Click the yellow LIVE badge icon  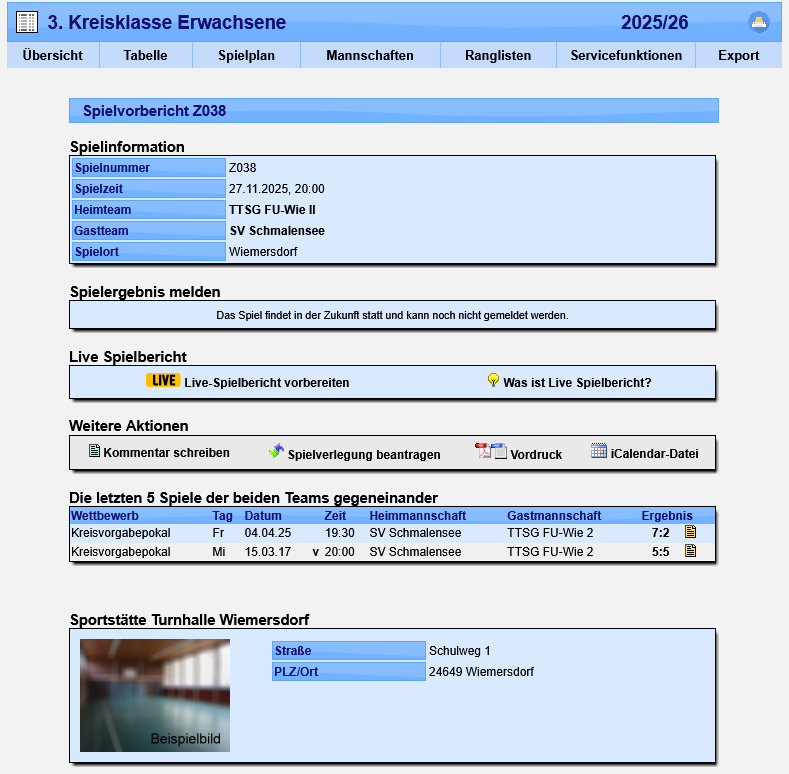(163, 381)
